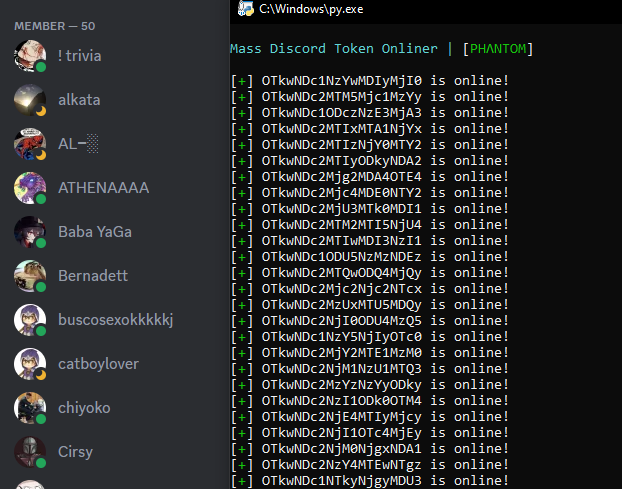Screen dimensions: 622x489
Task: Click token line OTkwNDc2NjM0NjgxNDA1
Action: click(x=370, y=449)
